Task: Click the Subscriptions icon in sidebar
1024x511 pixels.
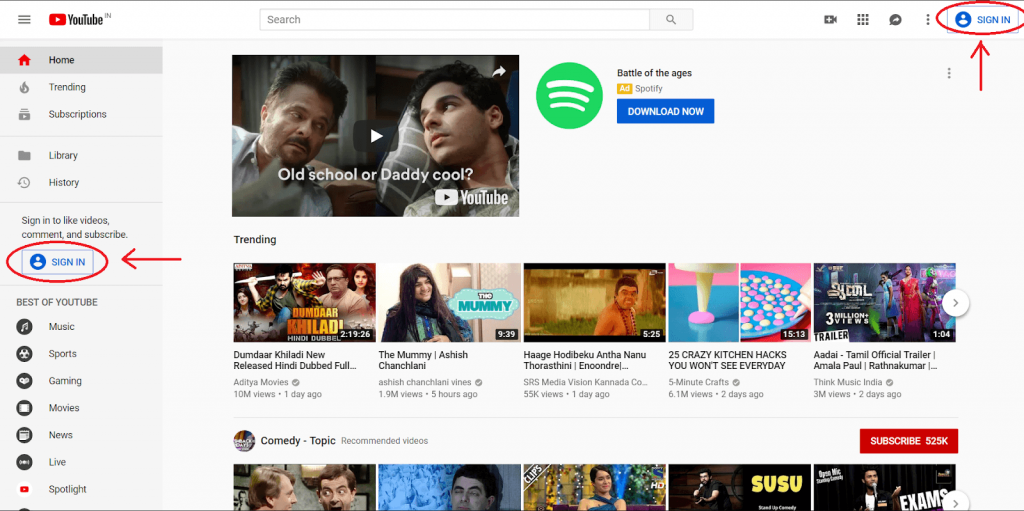Action: point(24,114)
